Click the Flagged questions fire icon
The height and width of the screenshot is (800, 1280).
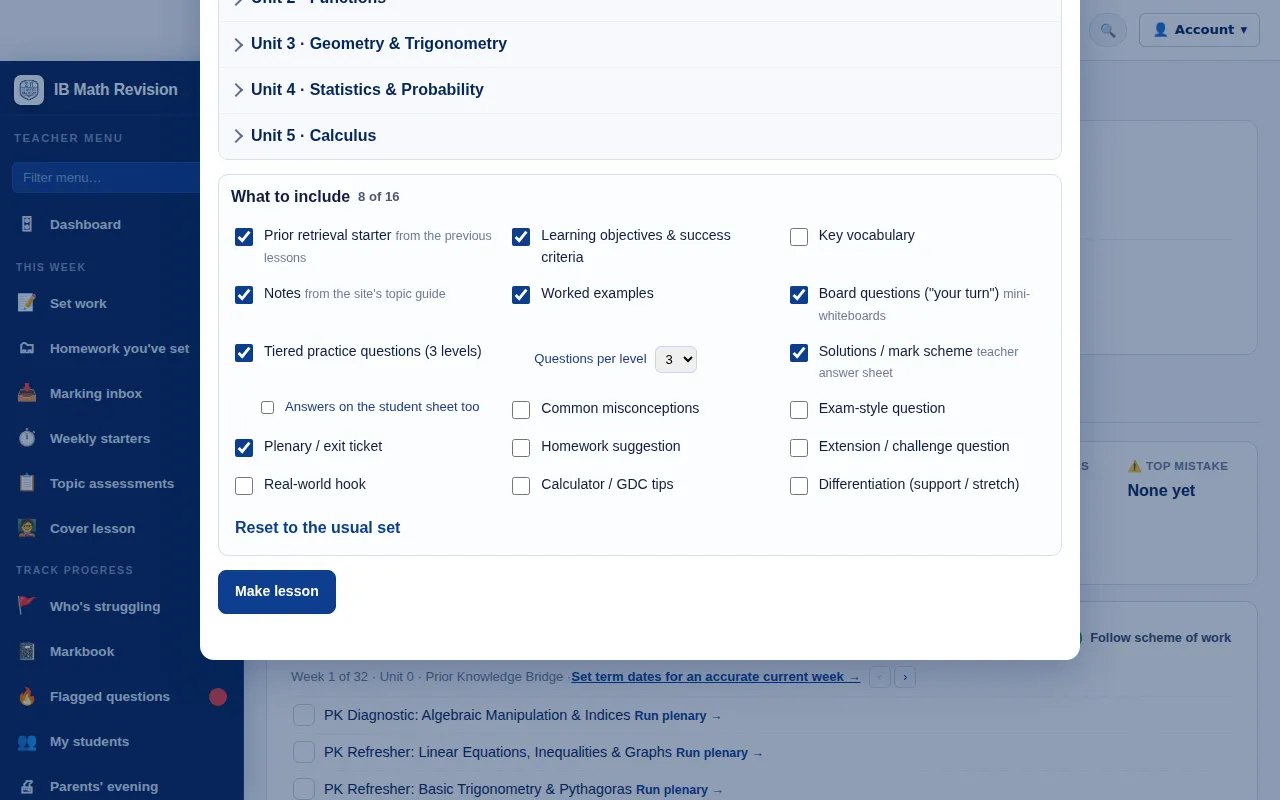point(27,696)
